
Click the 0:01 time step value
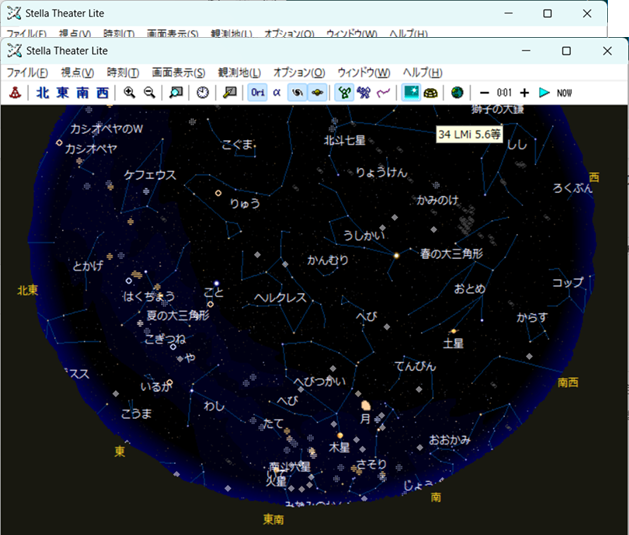coord(504,93)
